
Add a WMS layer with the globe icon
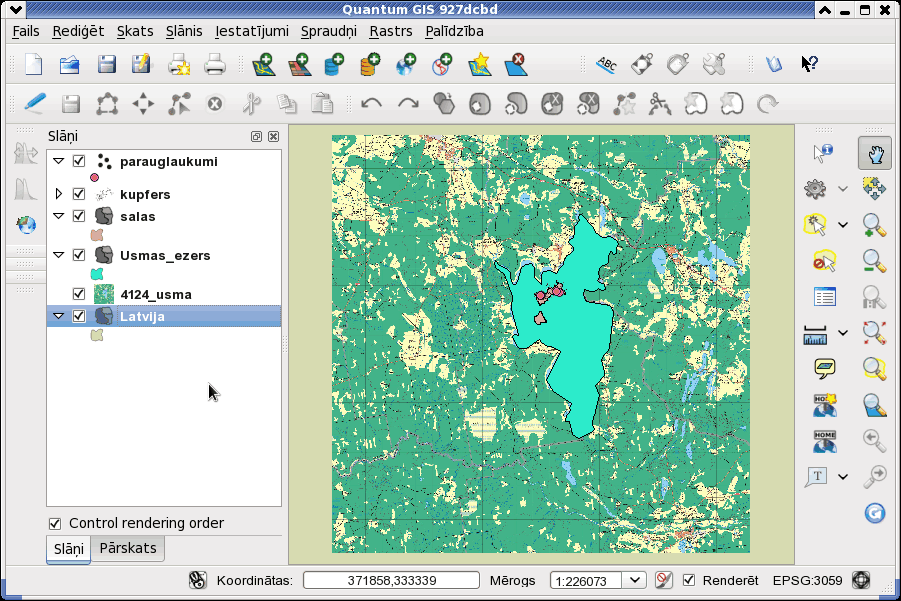point(406,64)
